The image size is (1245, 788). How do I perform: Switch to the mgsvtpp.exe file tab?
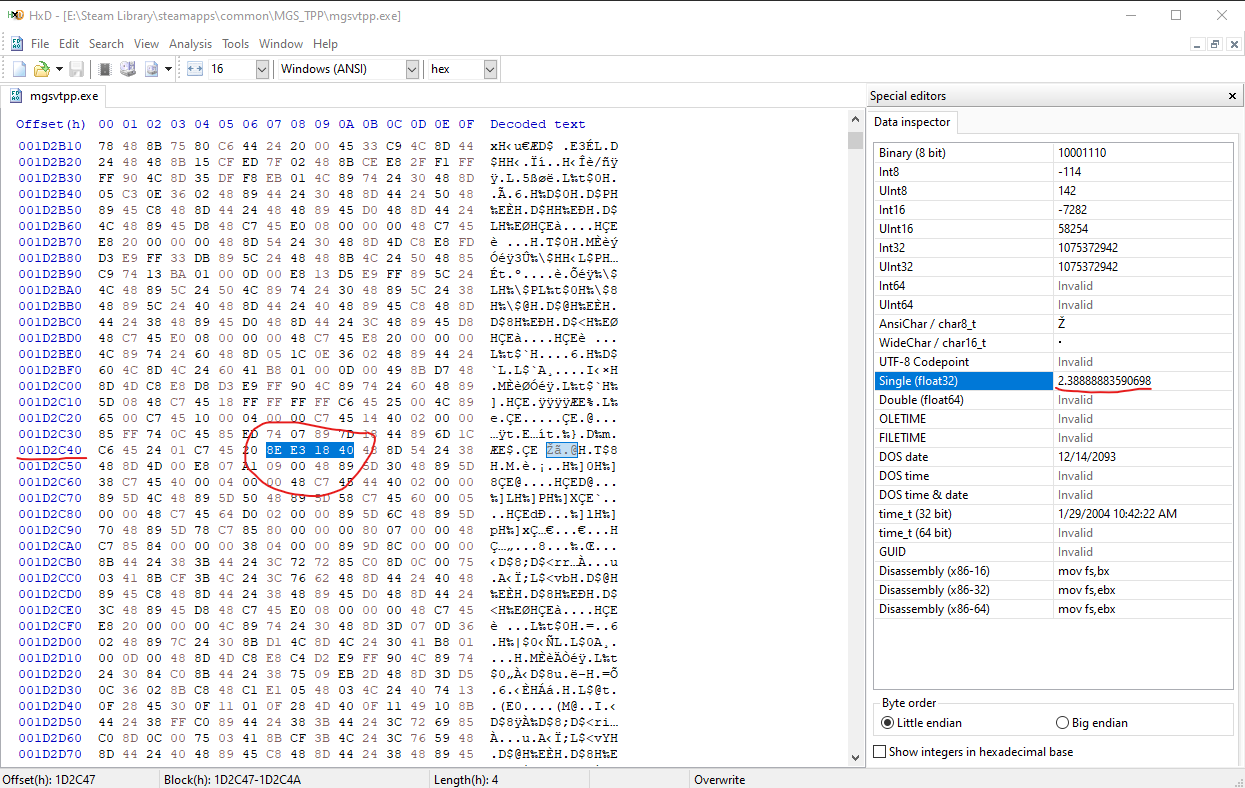pyautogui.click(x=54, y=96)
